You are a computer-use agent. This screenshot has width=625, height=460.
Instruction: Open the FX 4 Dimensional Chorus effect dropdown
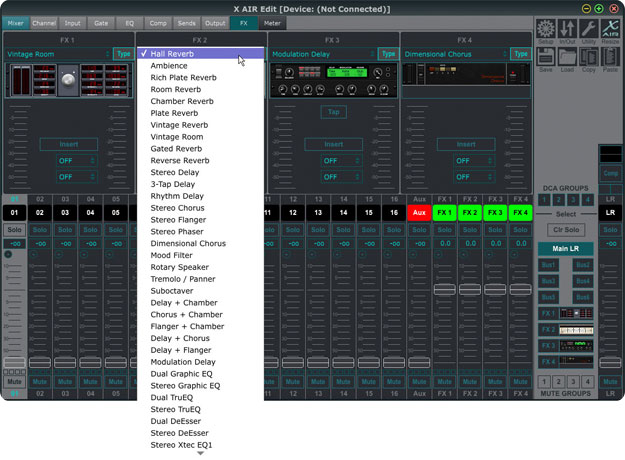(456, 54)
